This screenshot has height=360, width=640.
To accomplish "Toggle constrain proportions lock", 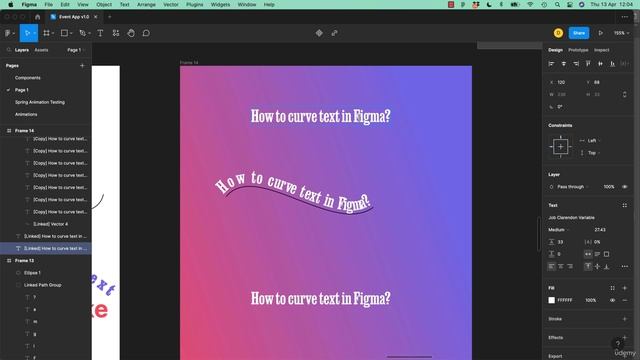I will pos(624,94).
